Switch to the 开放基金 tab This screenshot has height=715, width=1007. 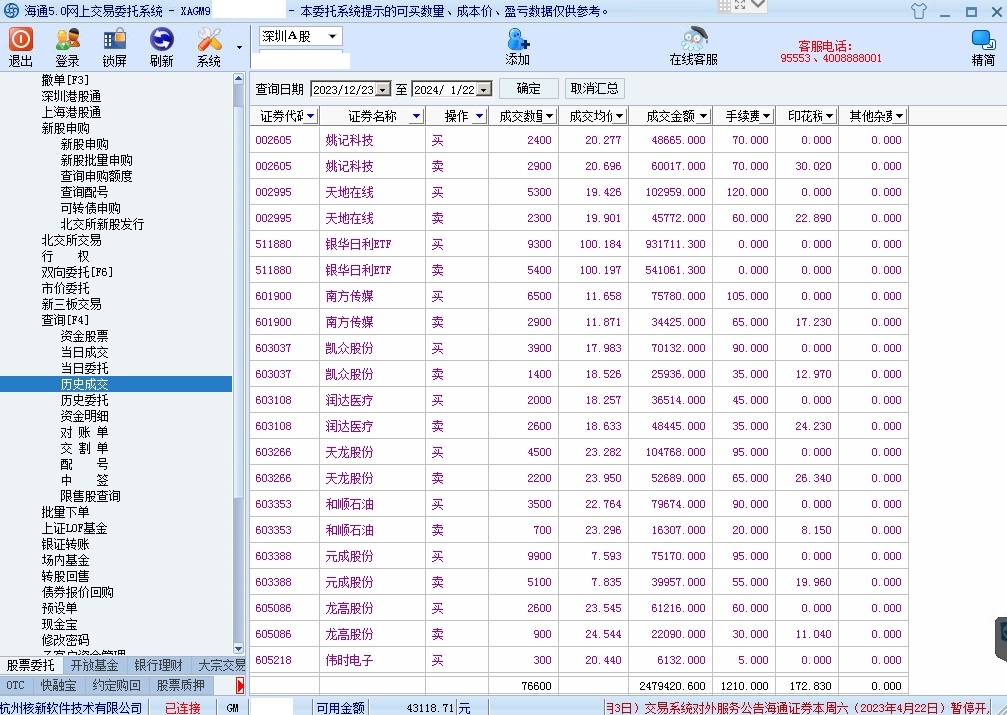pyautogui.click(x=94, y=666)
